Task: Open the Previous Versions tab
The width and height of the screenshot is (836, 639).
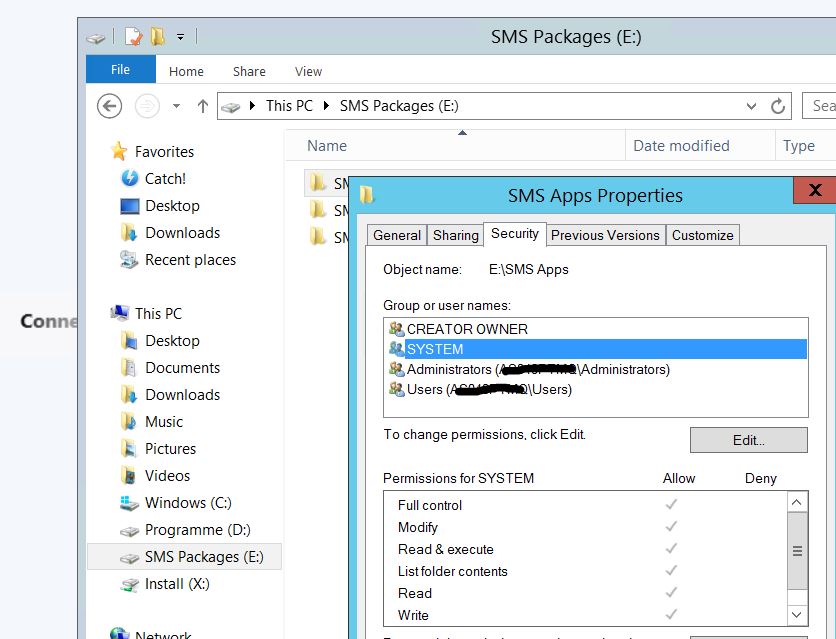Action: [x=605, y=235]
